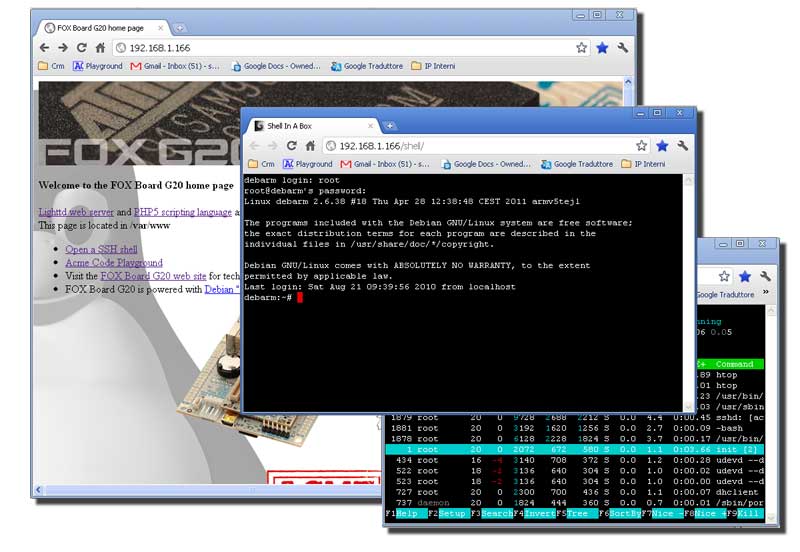Click bookmark star in Shell In A Box address bar
The height and width of the screenshot is (552, 800).
[641, 146]
